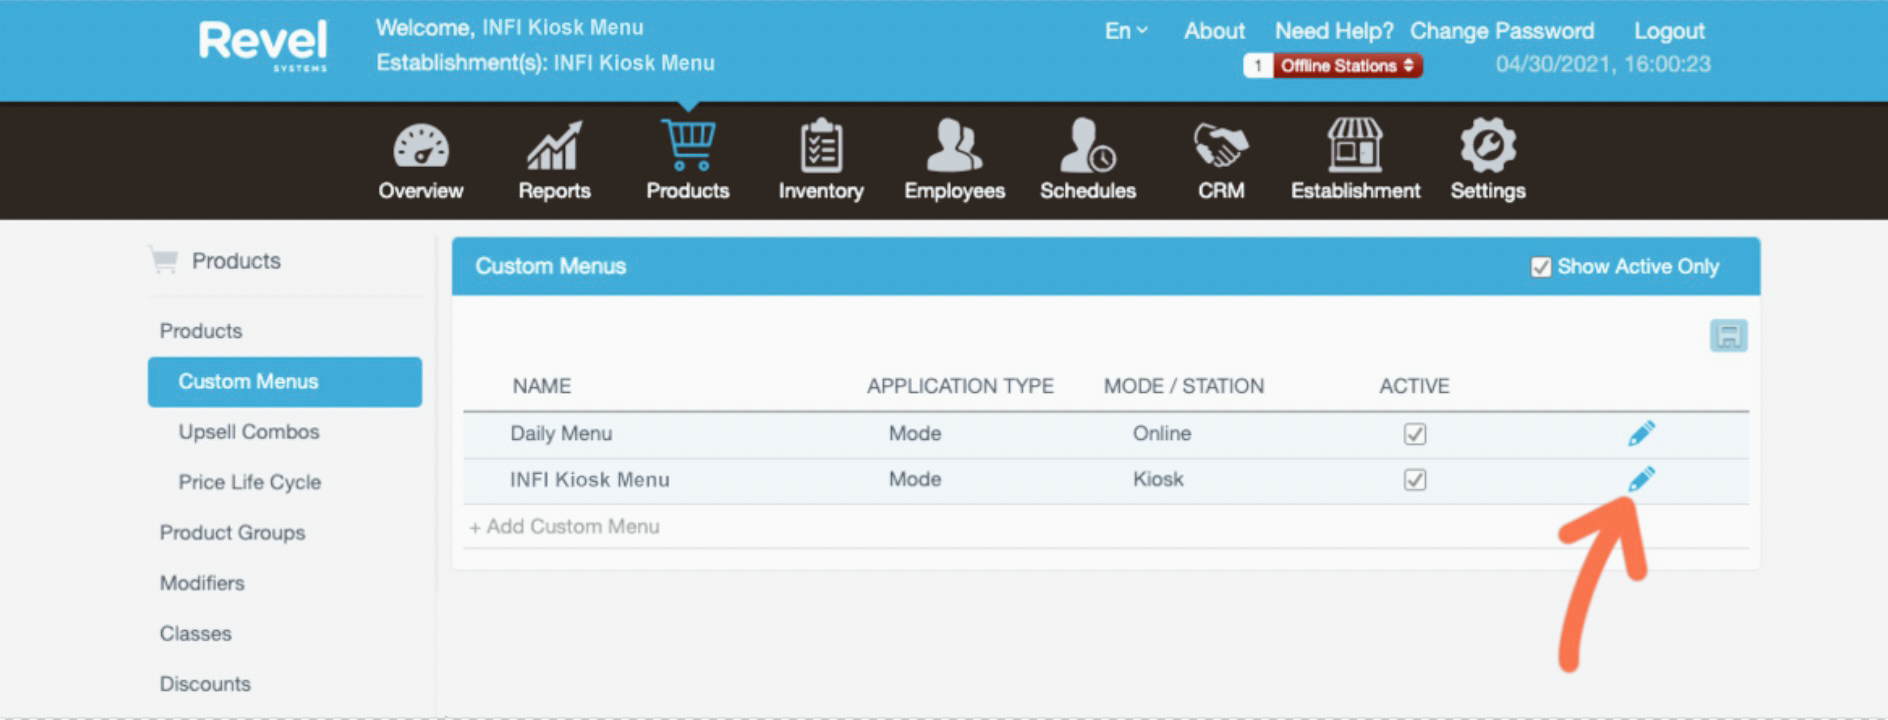Click the Welcome, INFI Kiosk Menu text
Image resolution: width=1888 pixels, height=720 pixels.
click(x=510, y=28)
